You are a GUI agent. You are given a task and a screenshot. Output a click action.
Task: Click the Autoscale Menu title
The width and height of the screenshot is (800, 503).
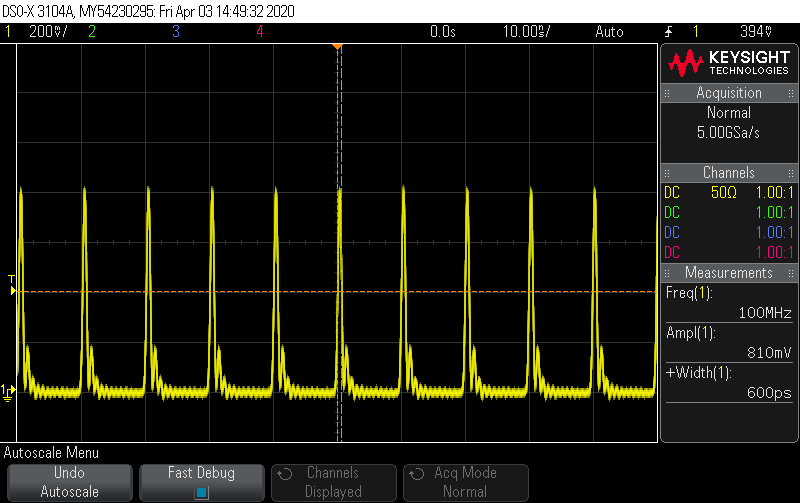[x=51, y=453]
